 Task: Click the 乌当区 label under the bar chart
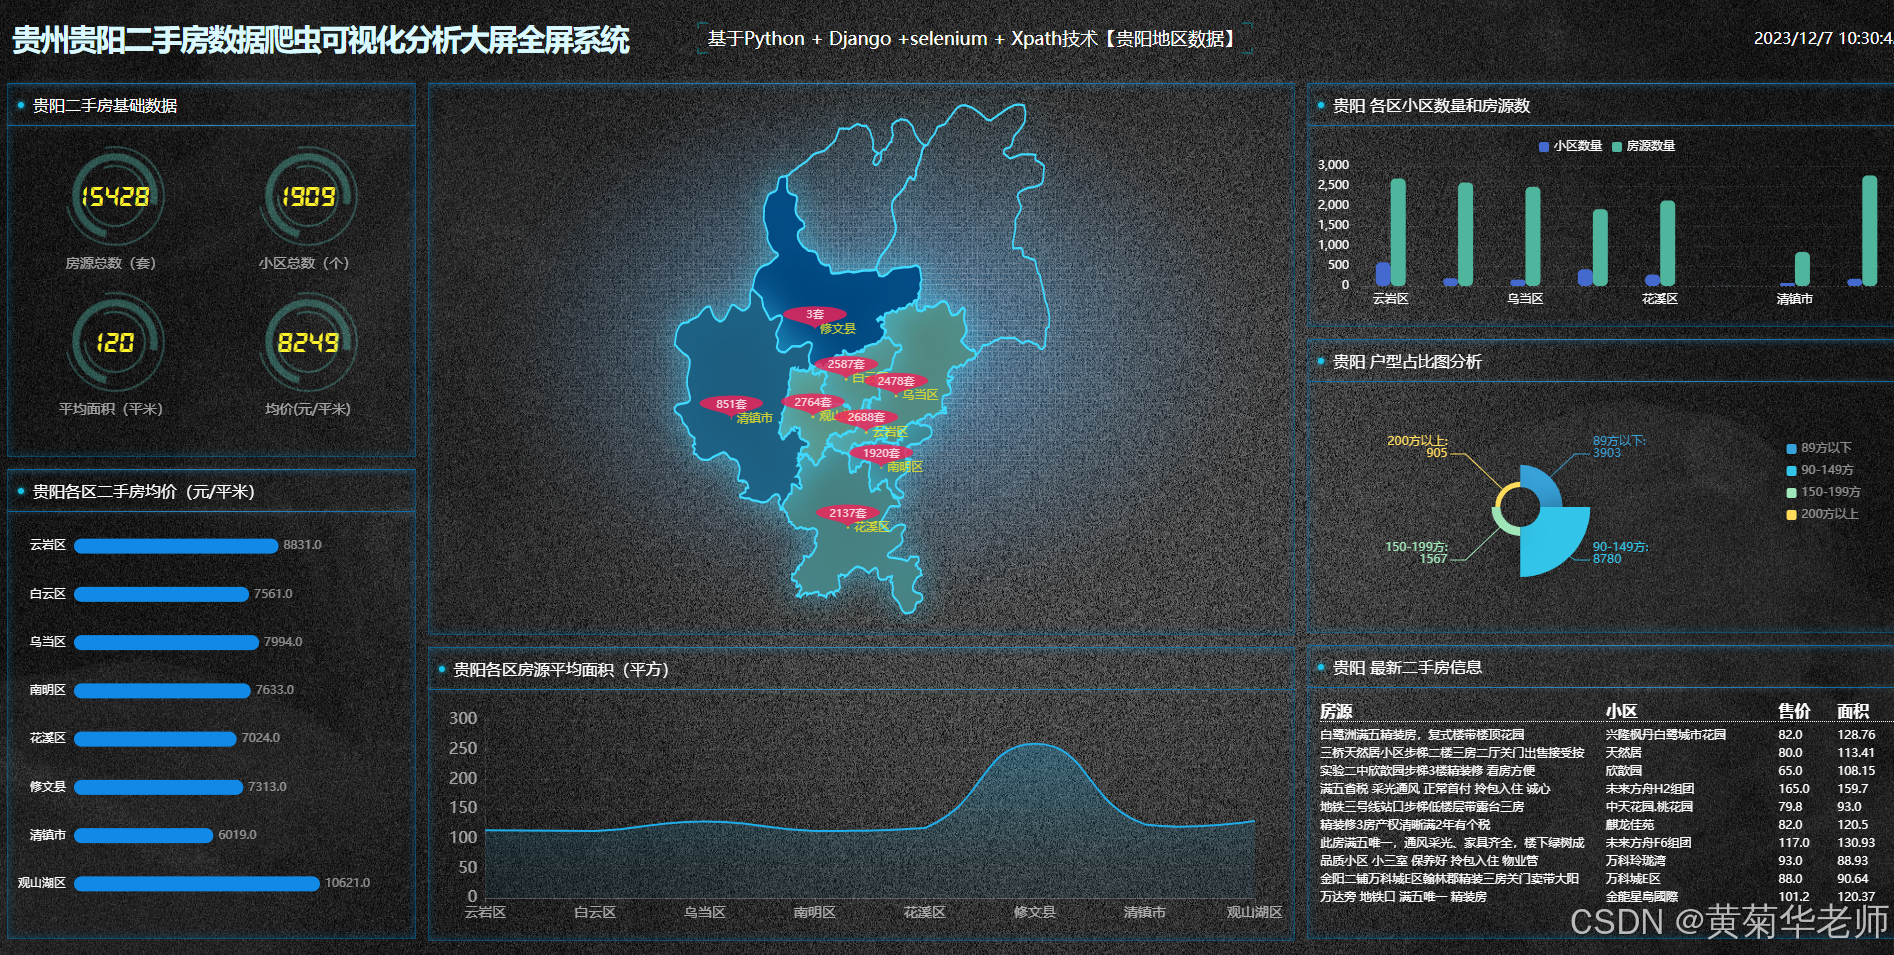click(1525, 299)
